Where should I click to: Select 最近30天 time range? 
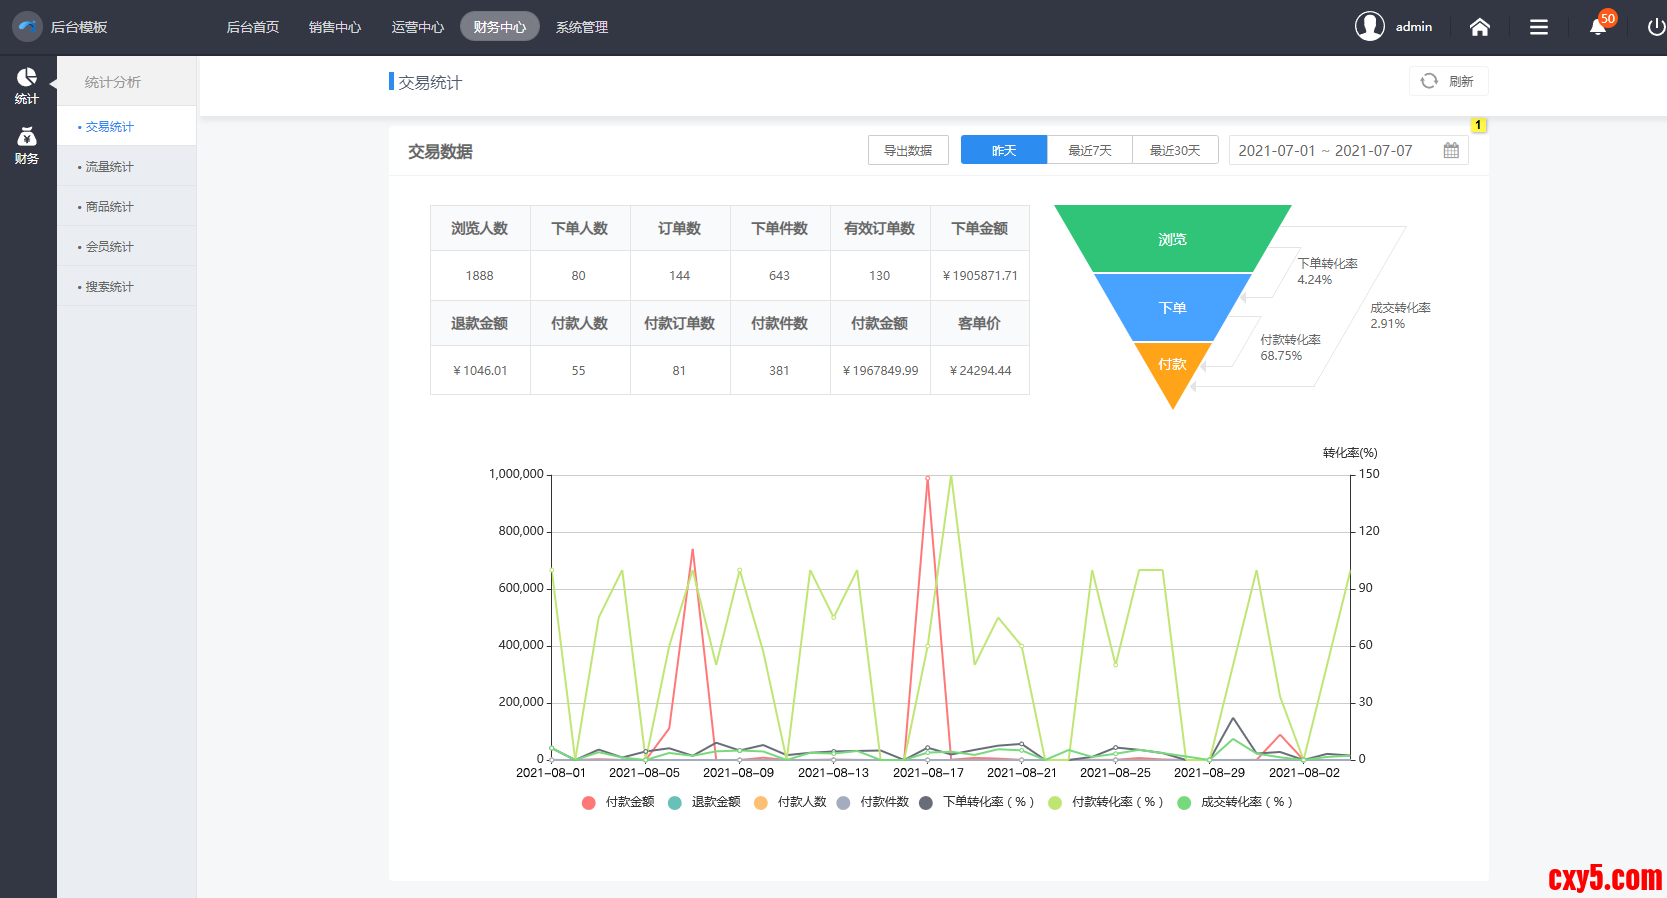[1174, 150]
